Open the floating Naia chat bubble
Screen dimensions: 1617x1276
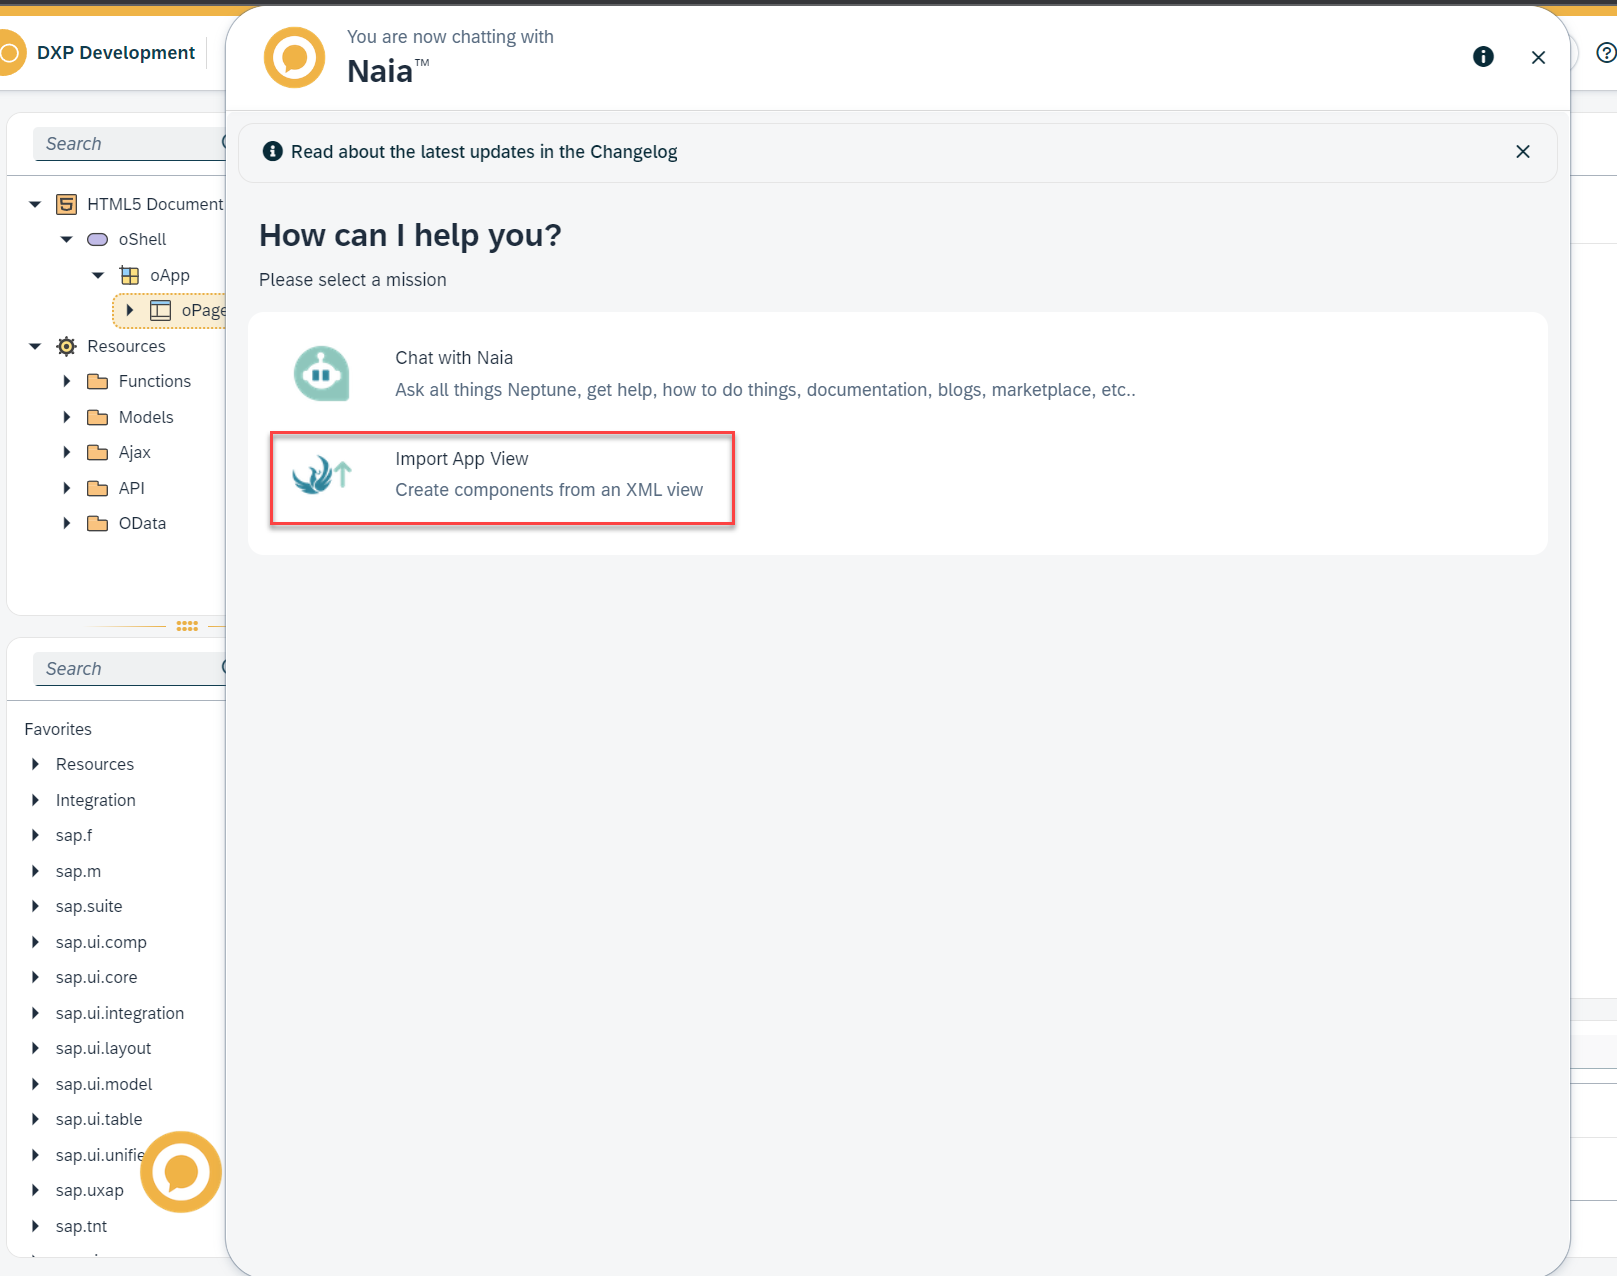(181, 1171)
